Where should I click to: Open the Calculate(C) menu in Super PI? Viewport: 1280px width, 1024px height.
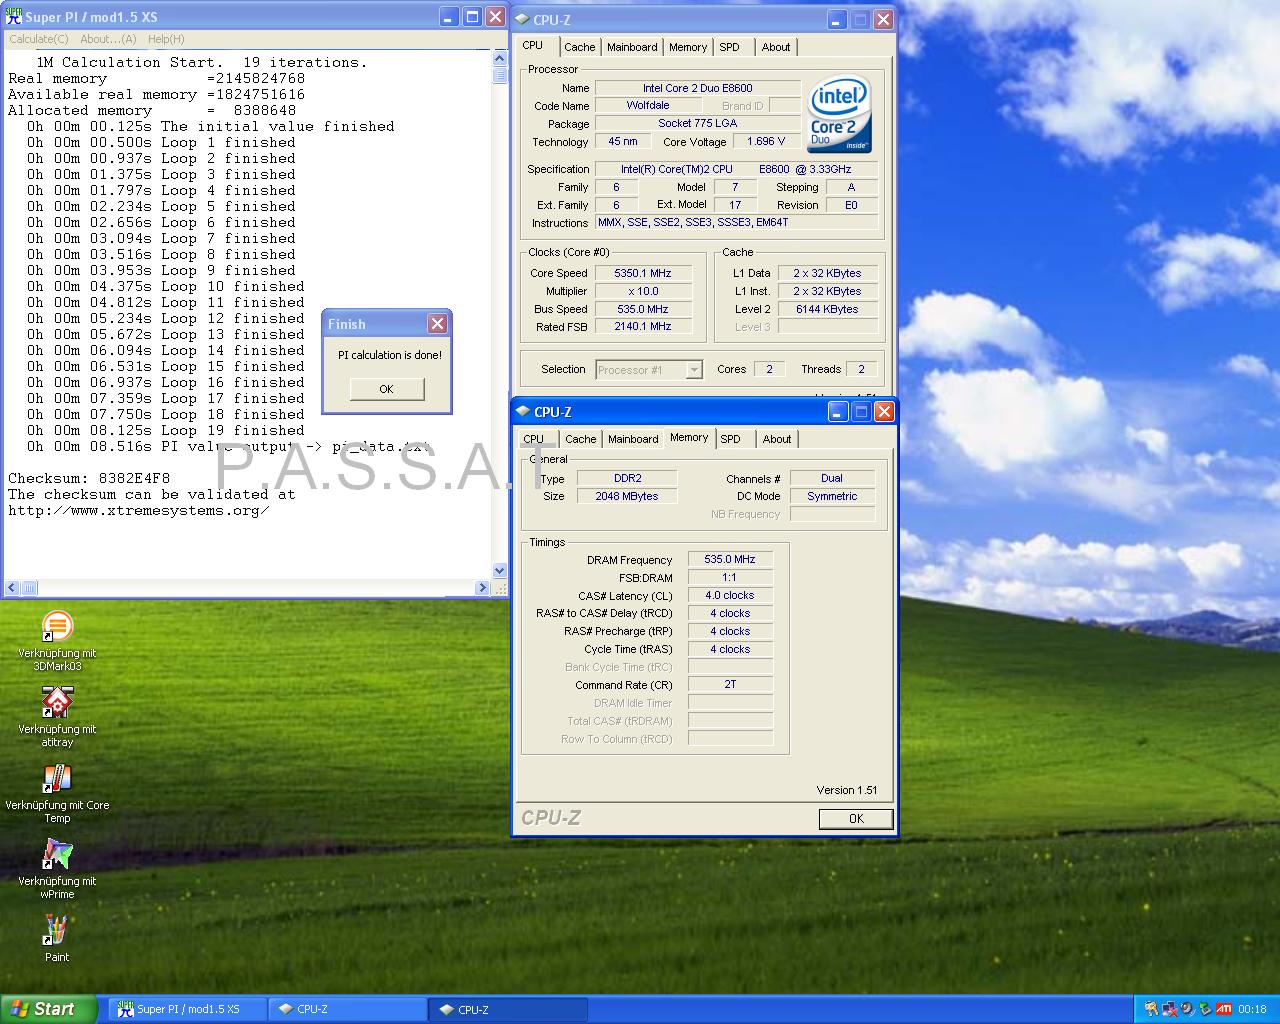coord(39,39)
